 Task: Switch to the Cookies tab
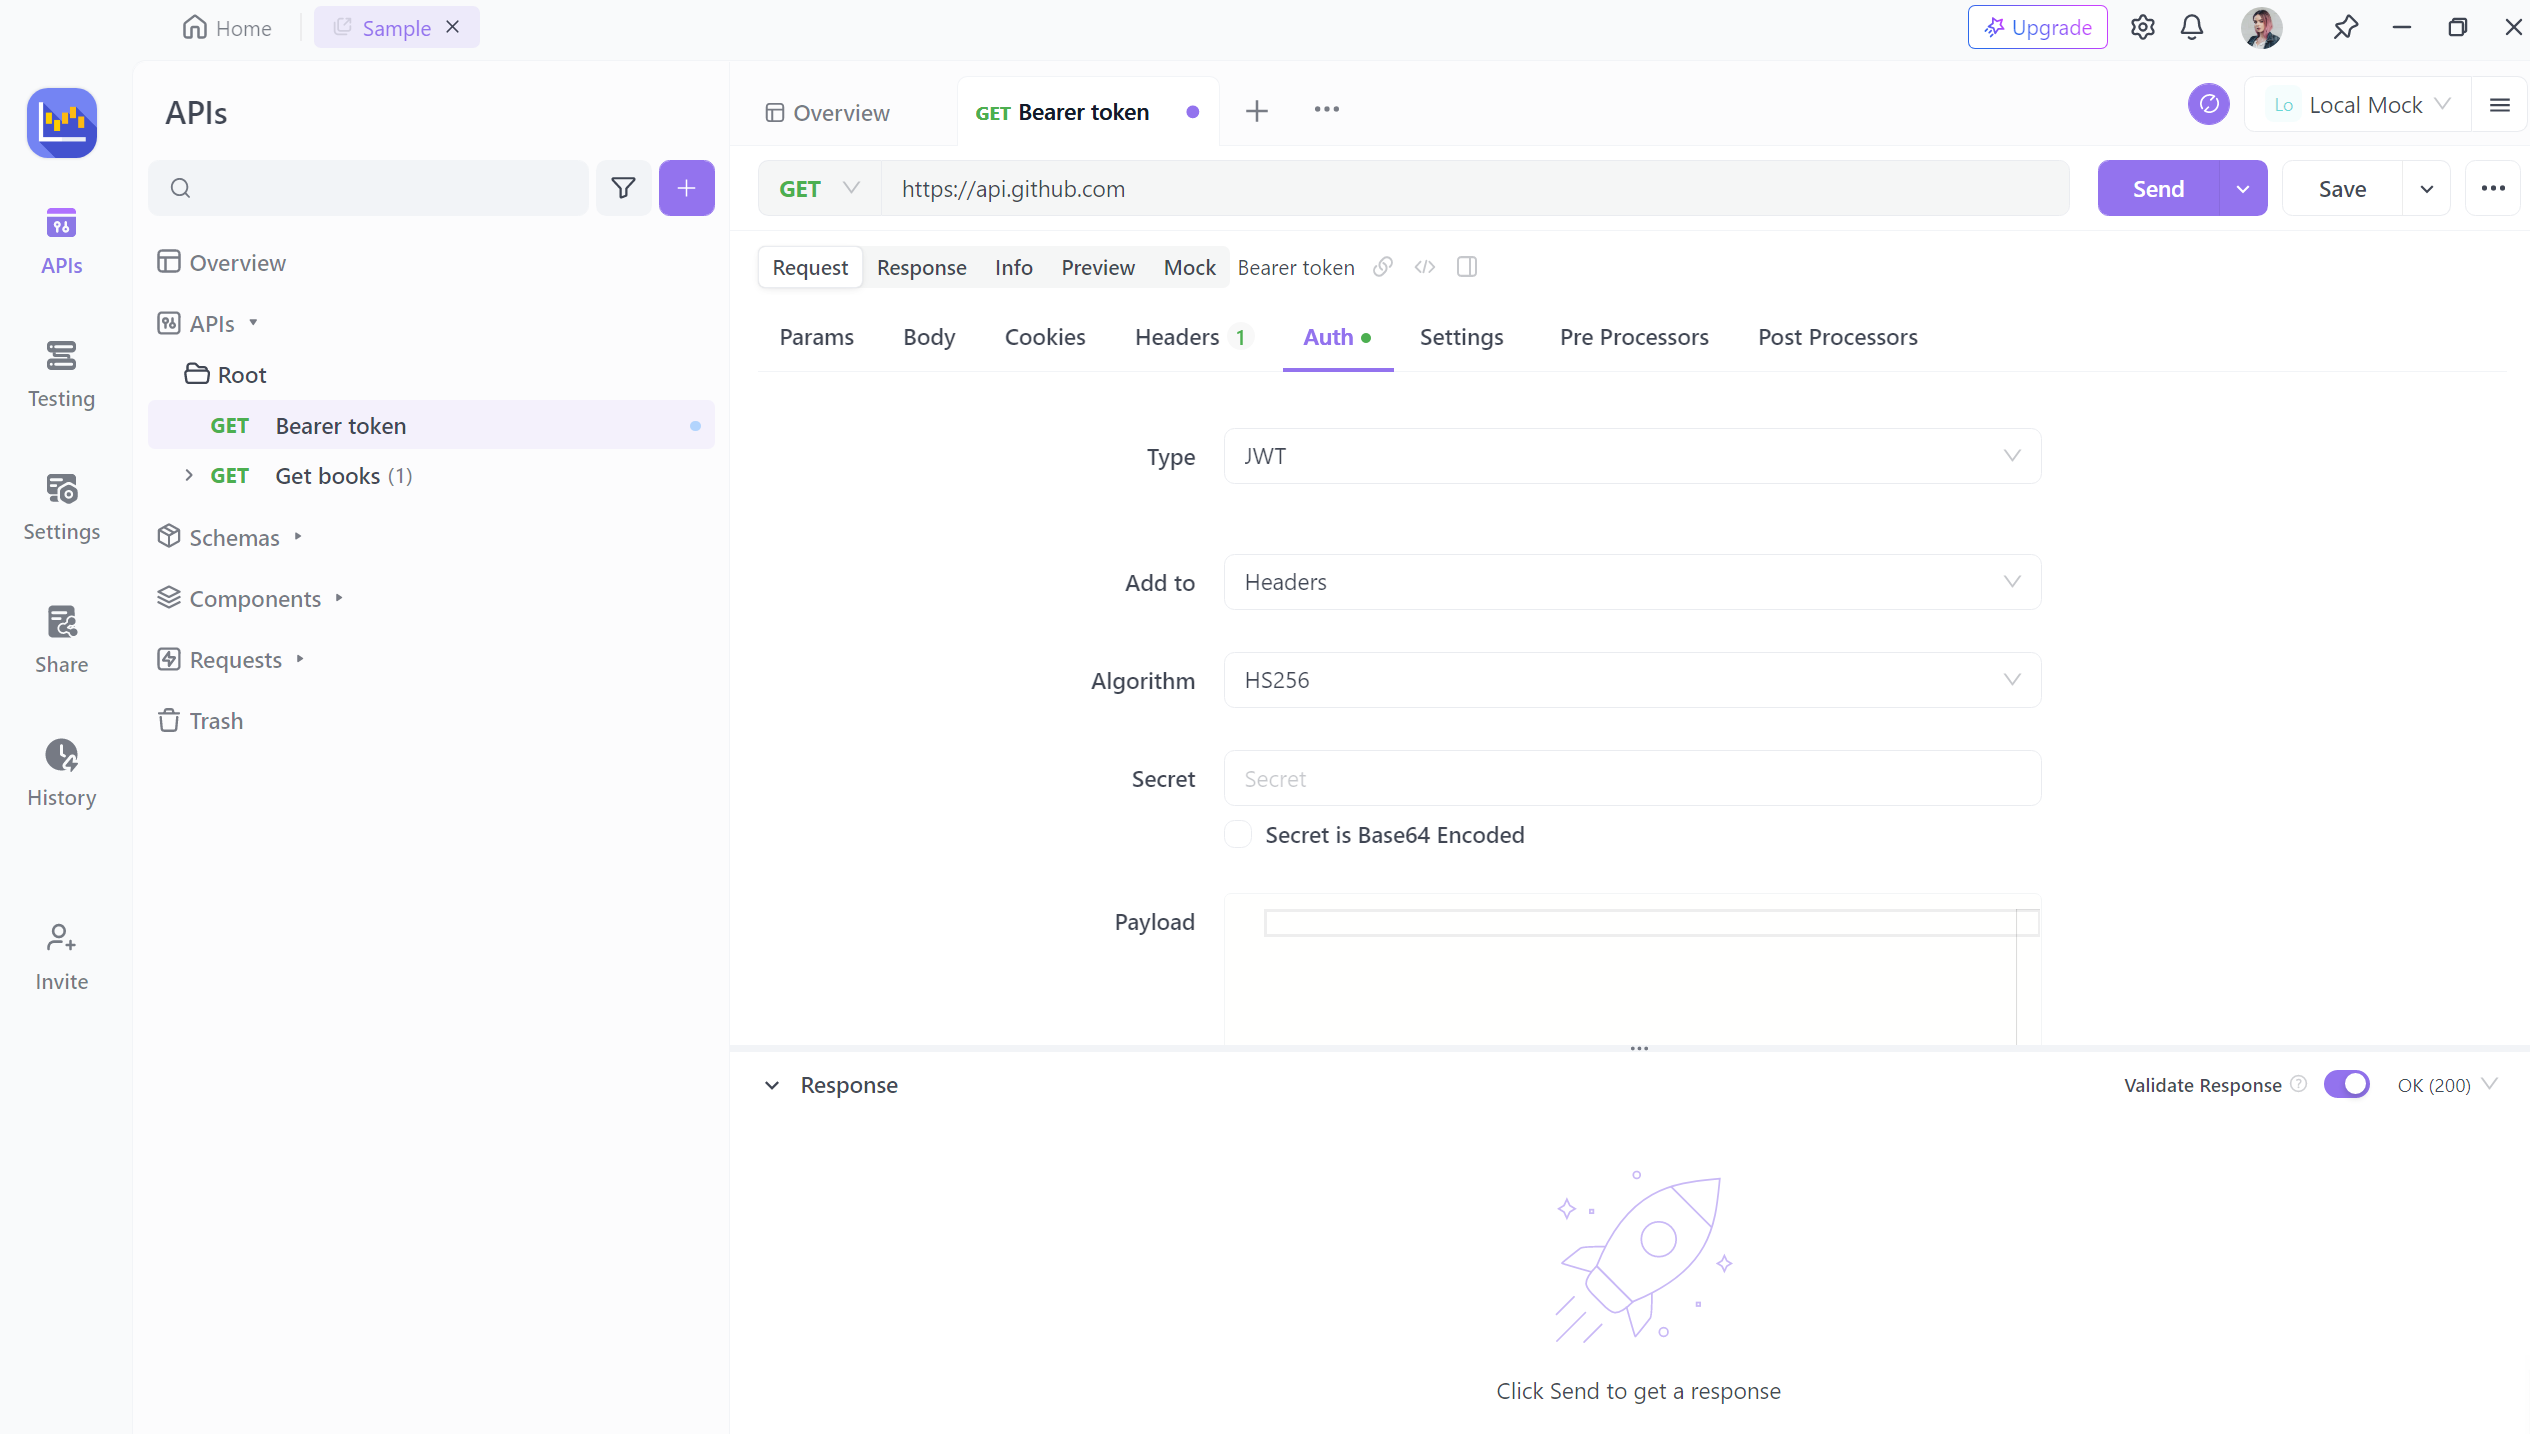[x=1045, y=337]
